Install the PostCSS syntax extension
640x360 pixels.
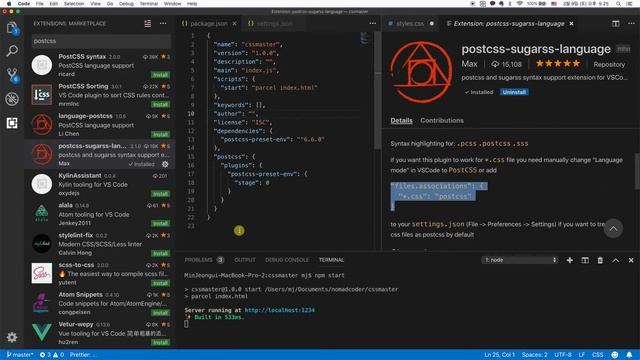(160, 75)
